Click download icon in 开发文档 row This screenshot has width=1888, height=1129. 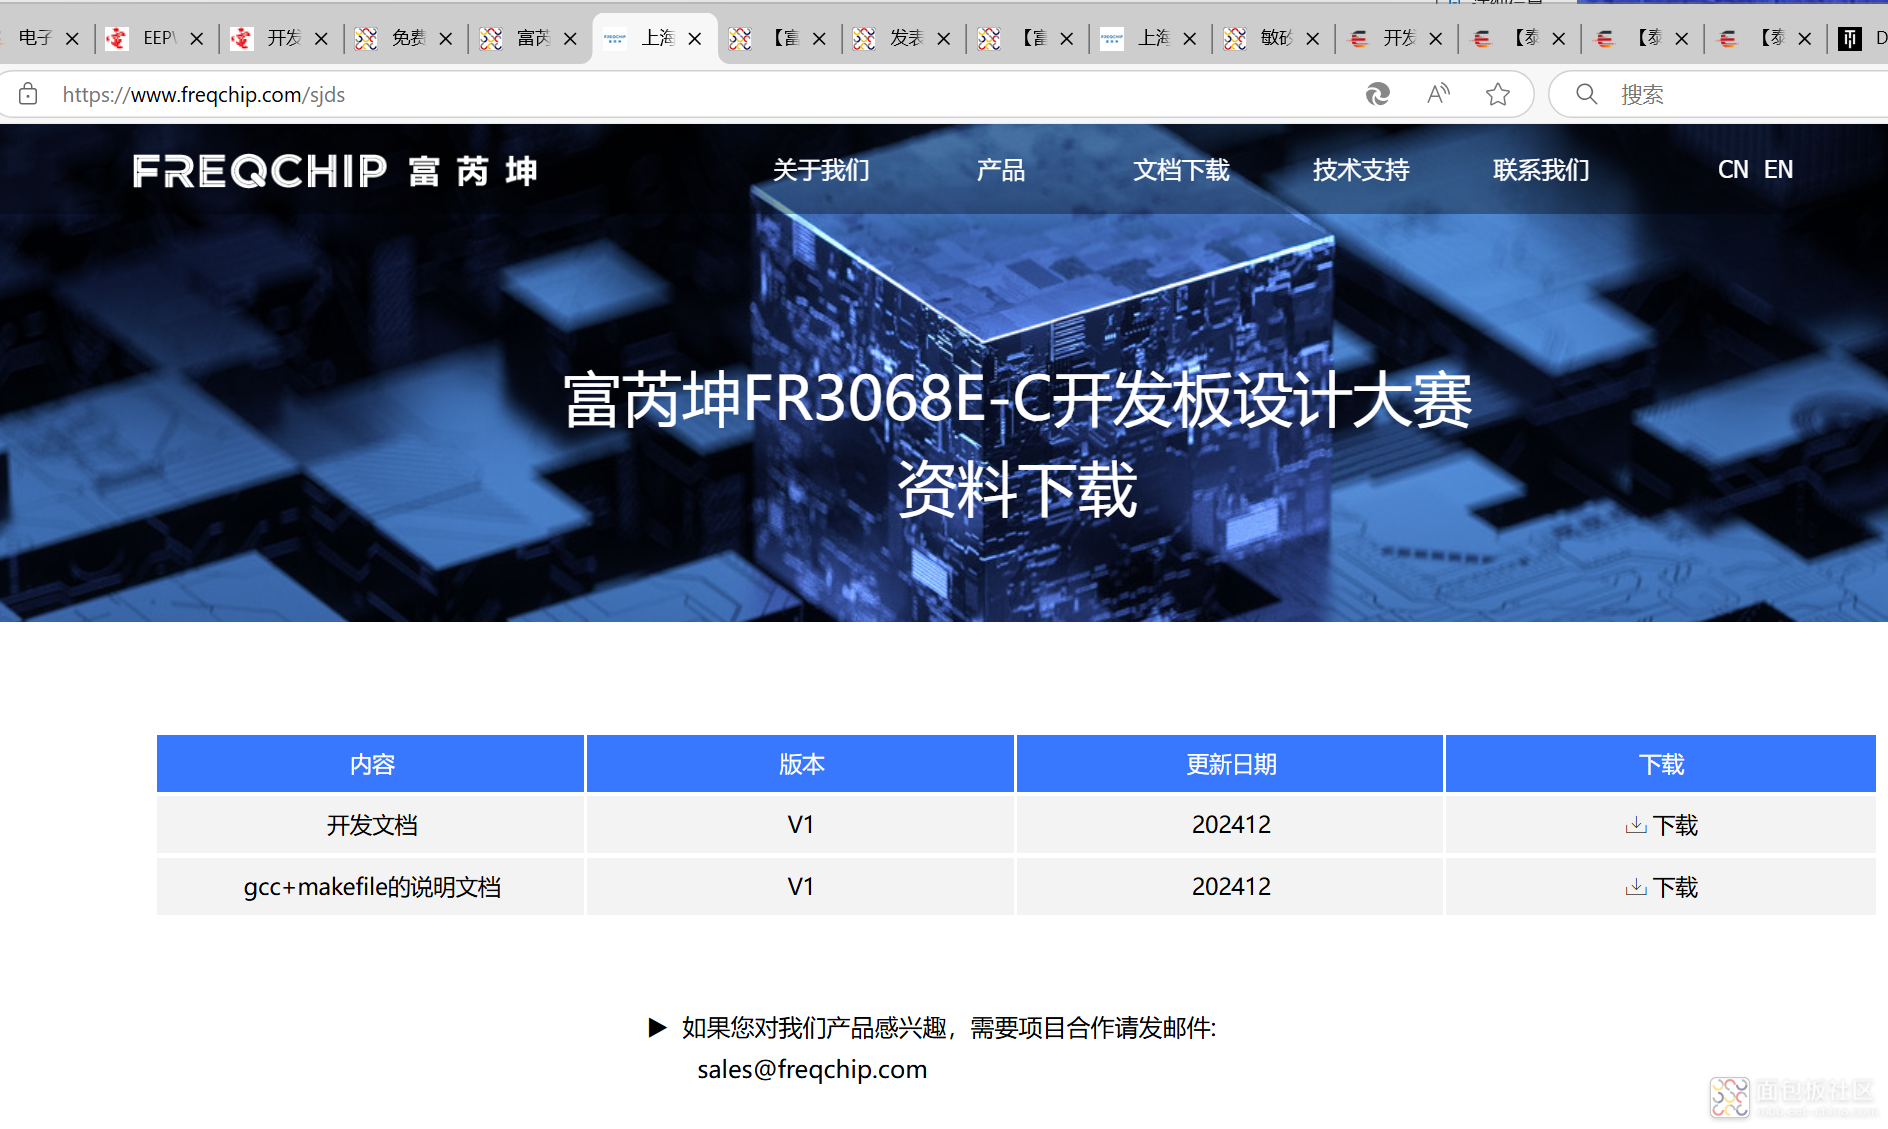point(1636,825)
